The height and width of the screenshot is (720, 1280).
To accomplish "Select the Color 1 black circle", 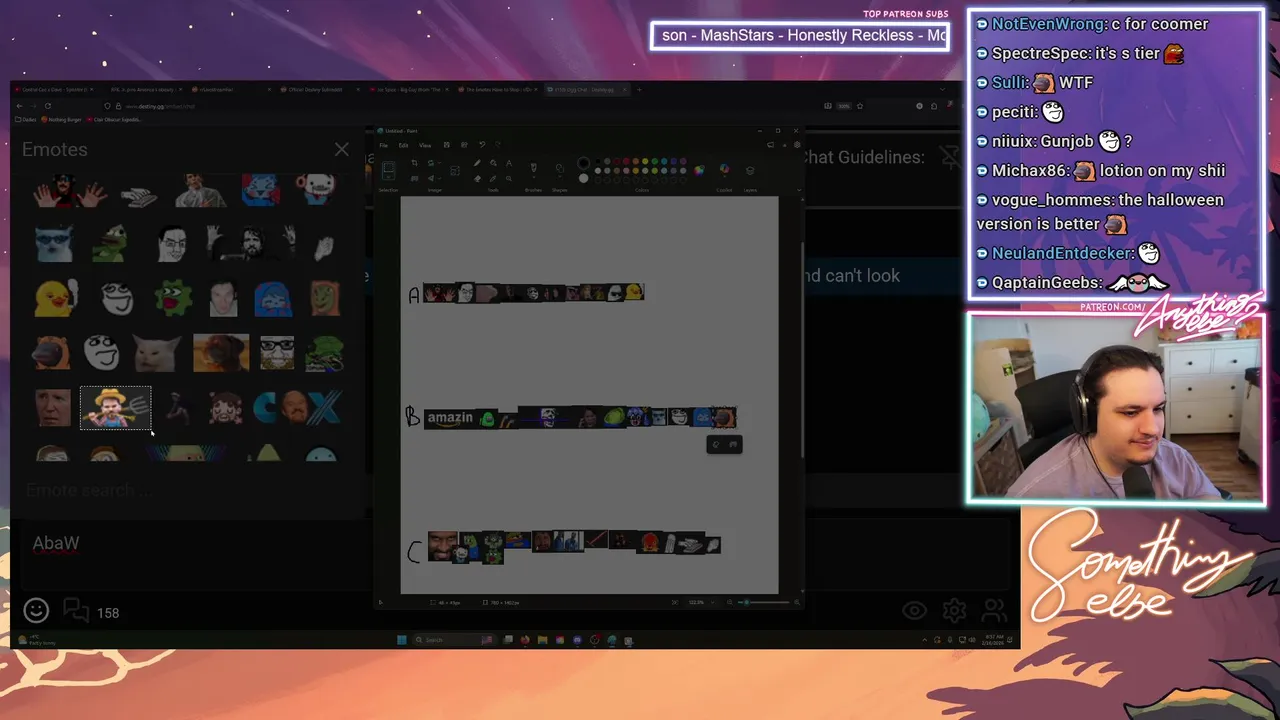I will point(583,163).
